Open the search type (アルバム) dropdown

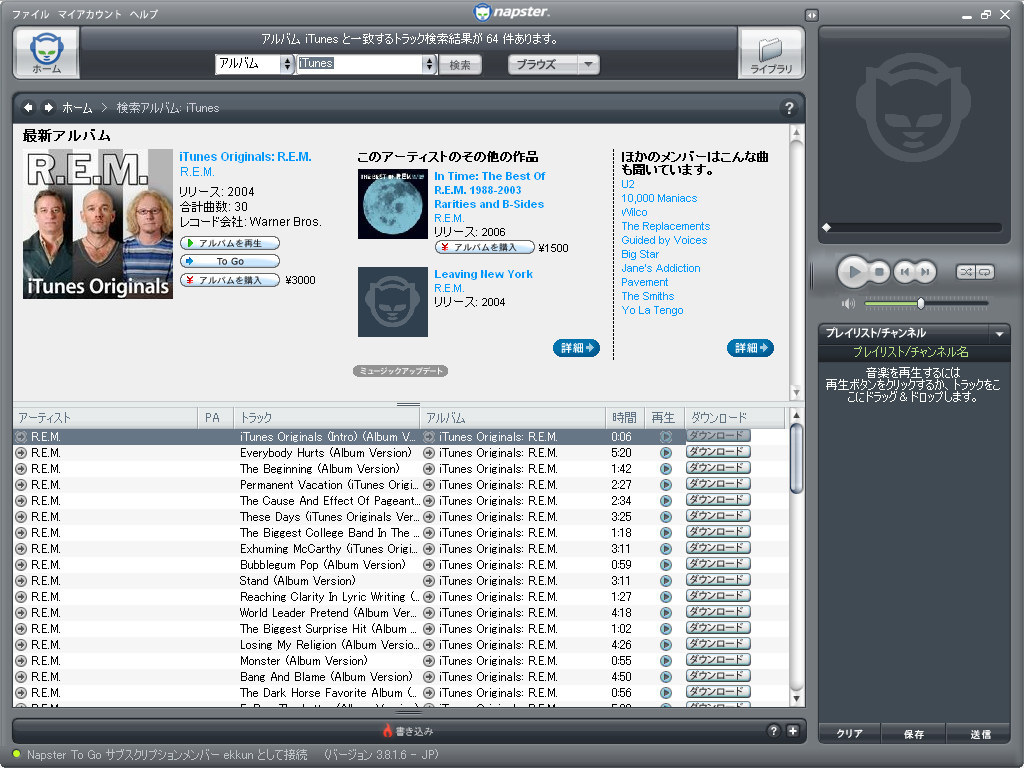tap(286, 63)
